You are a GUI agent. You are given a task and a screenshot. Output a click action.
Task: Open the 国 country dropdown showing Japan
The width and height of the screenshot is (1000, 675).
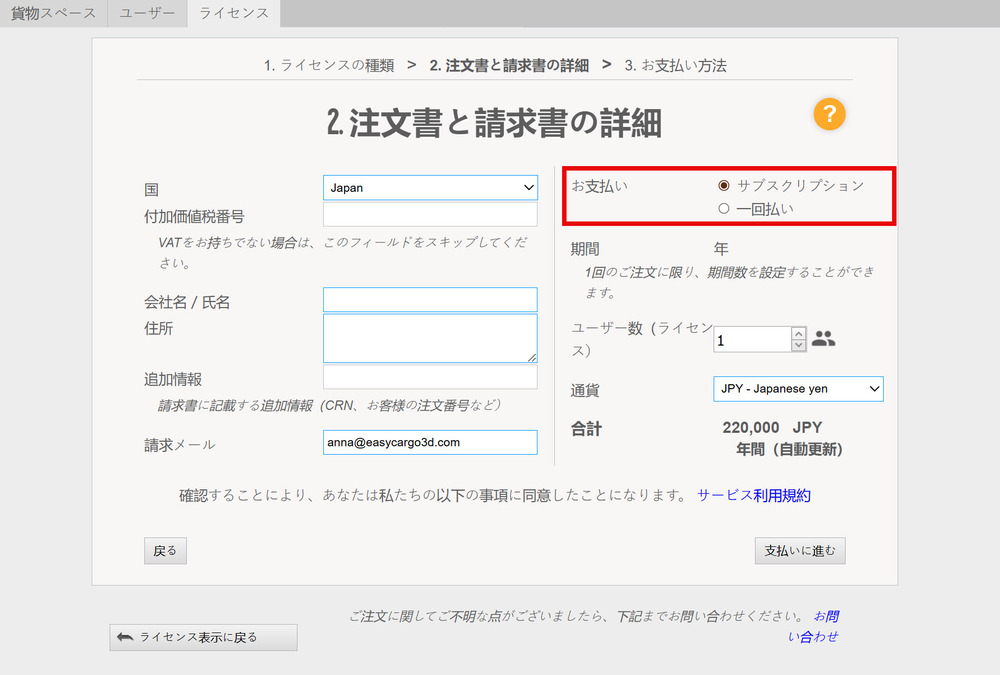(430, 188)
